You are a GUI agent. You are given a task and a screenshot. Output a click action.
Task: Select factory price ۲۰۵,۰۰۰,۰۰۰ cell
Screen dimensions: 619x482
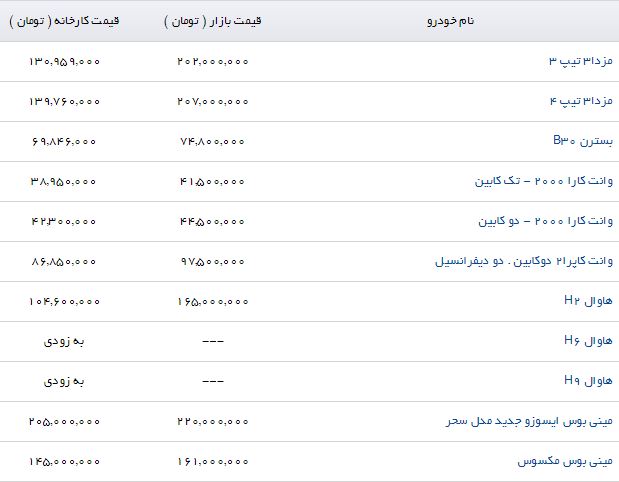coord(64,422)
